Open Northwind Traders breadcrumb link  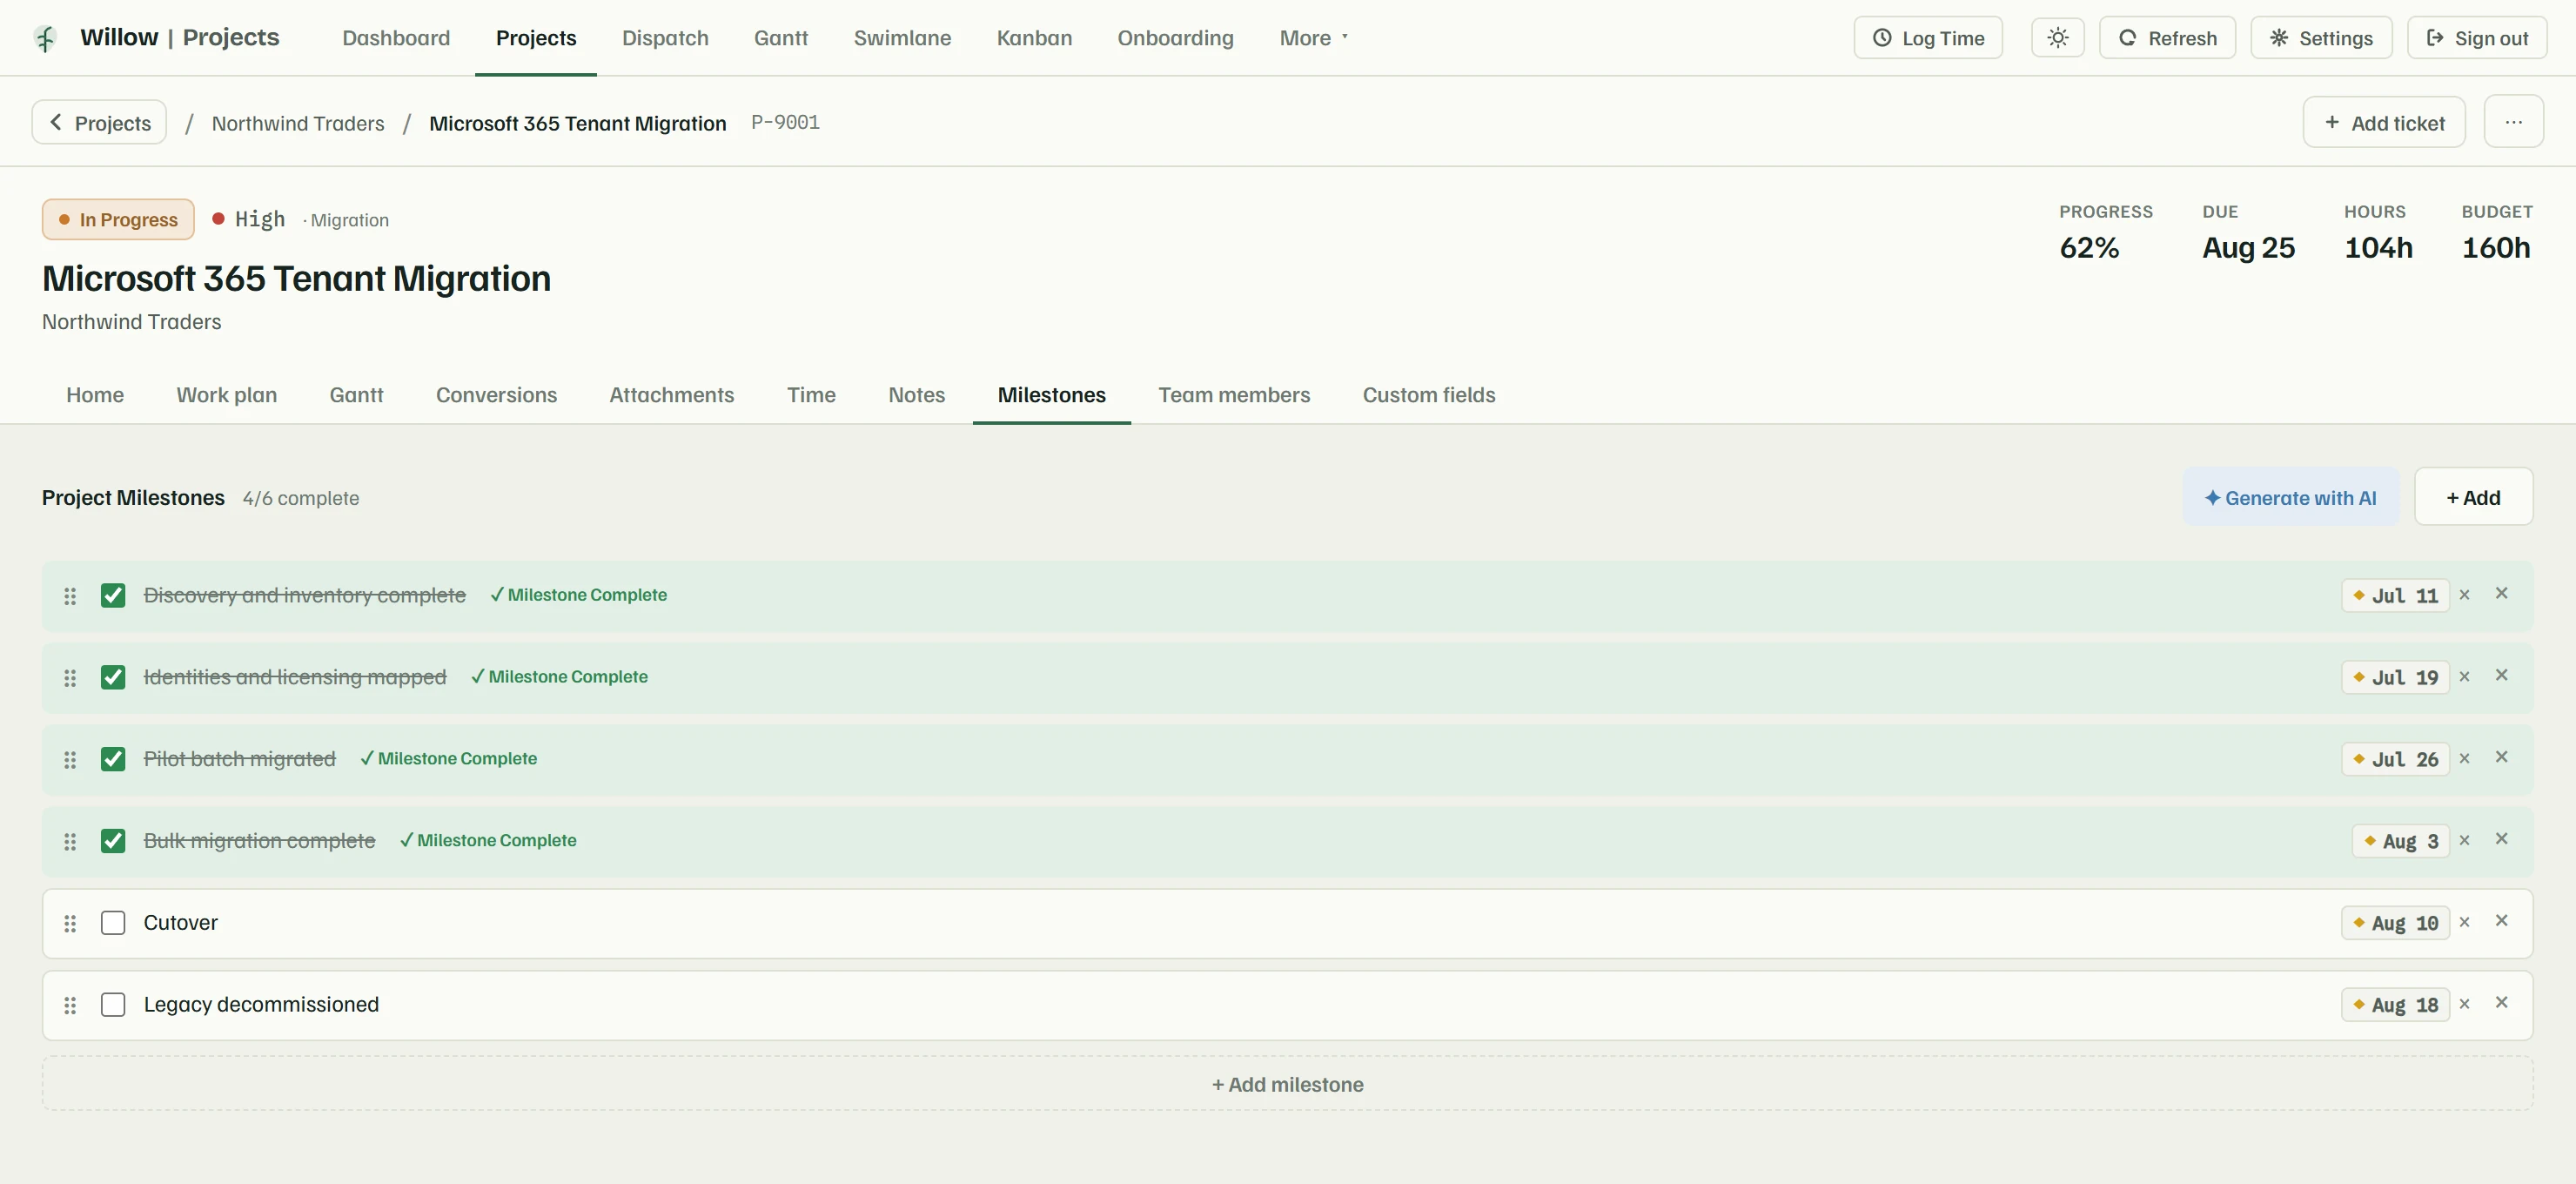pyautogui.click(x=298, y=123)
